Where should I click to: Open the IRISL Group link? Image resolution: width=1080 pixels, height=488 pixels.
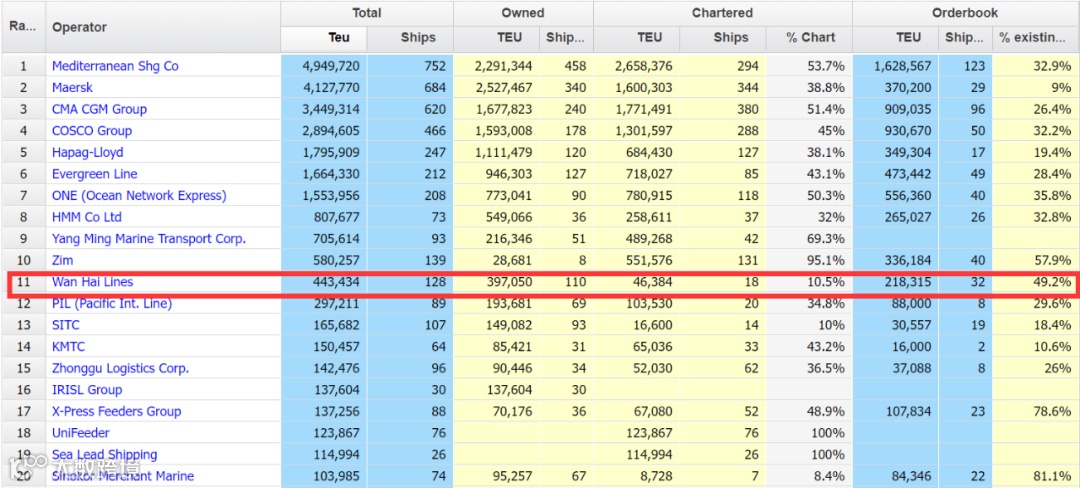(87, 390)
